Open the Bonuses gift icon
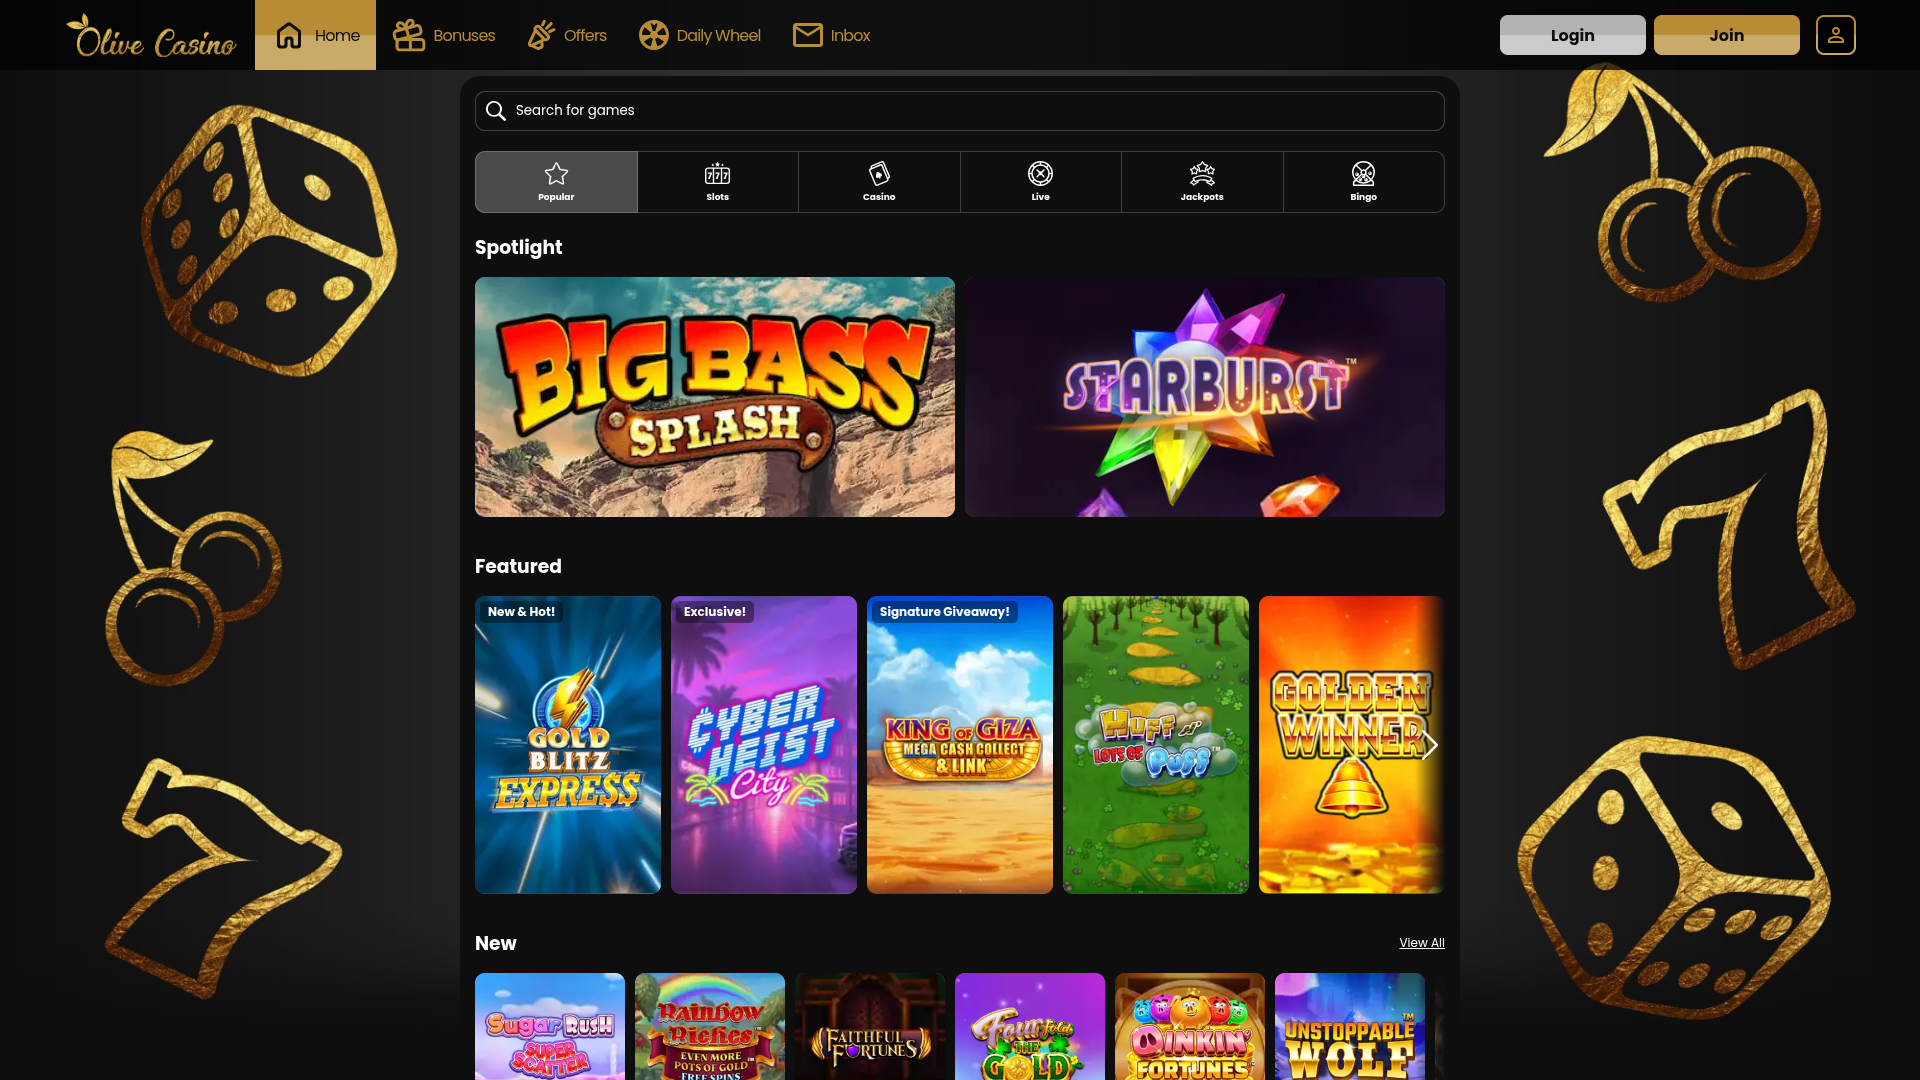The image size is (1920, 1080). tap(407, 35)
